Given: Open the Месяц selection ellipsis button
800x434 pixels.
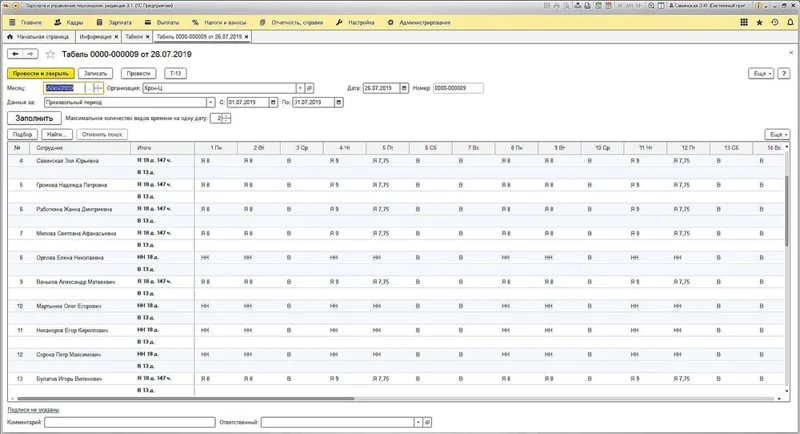Looking at the screenshot, I should pos(89,88).
